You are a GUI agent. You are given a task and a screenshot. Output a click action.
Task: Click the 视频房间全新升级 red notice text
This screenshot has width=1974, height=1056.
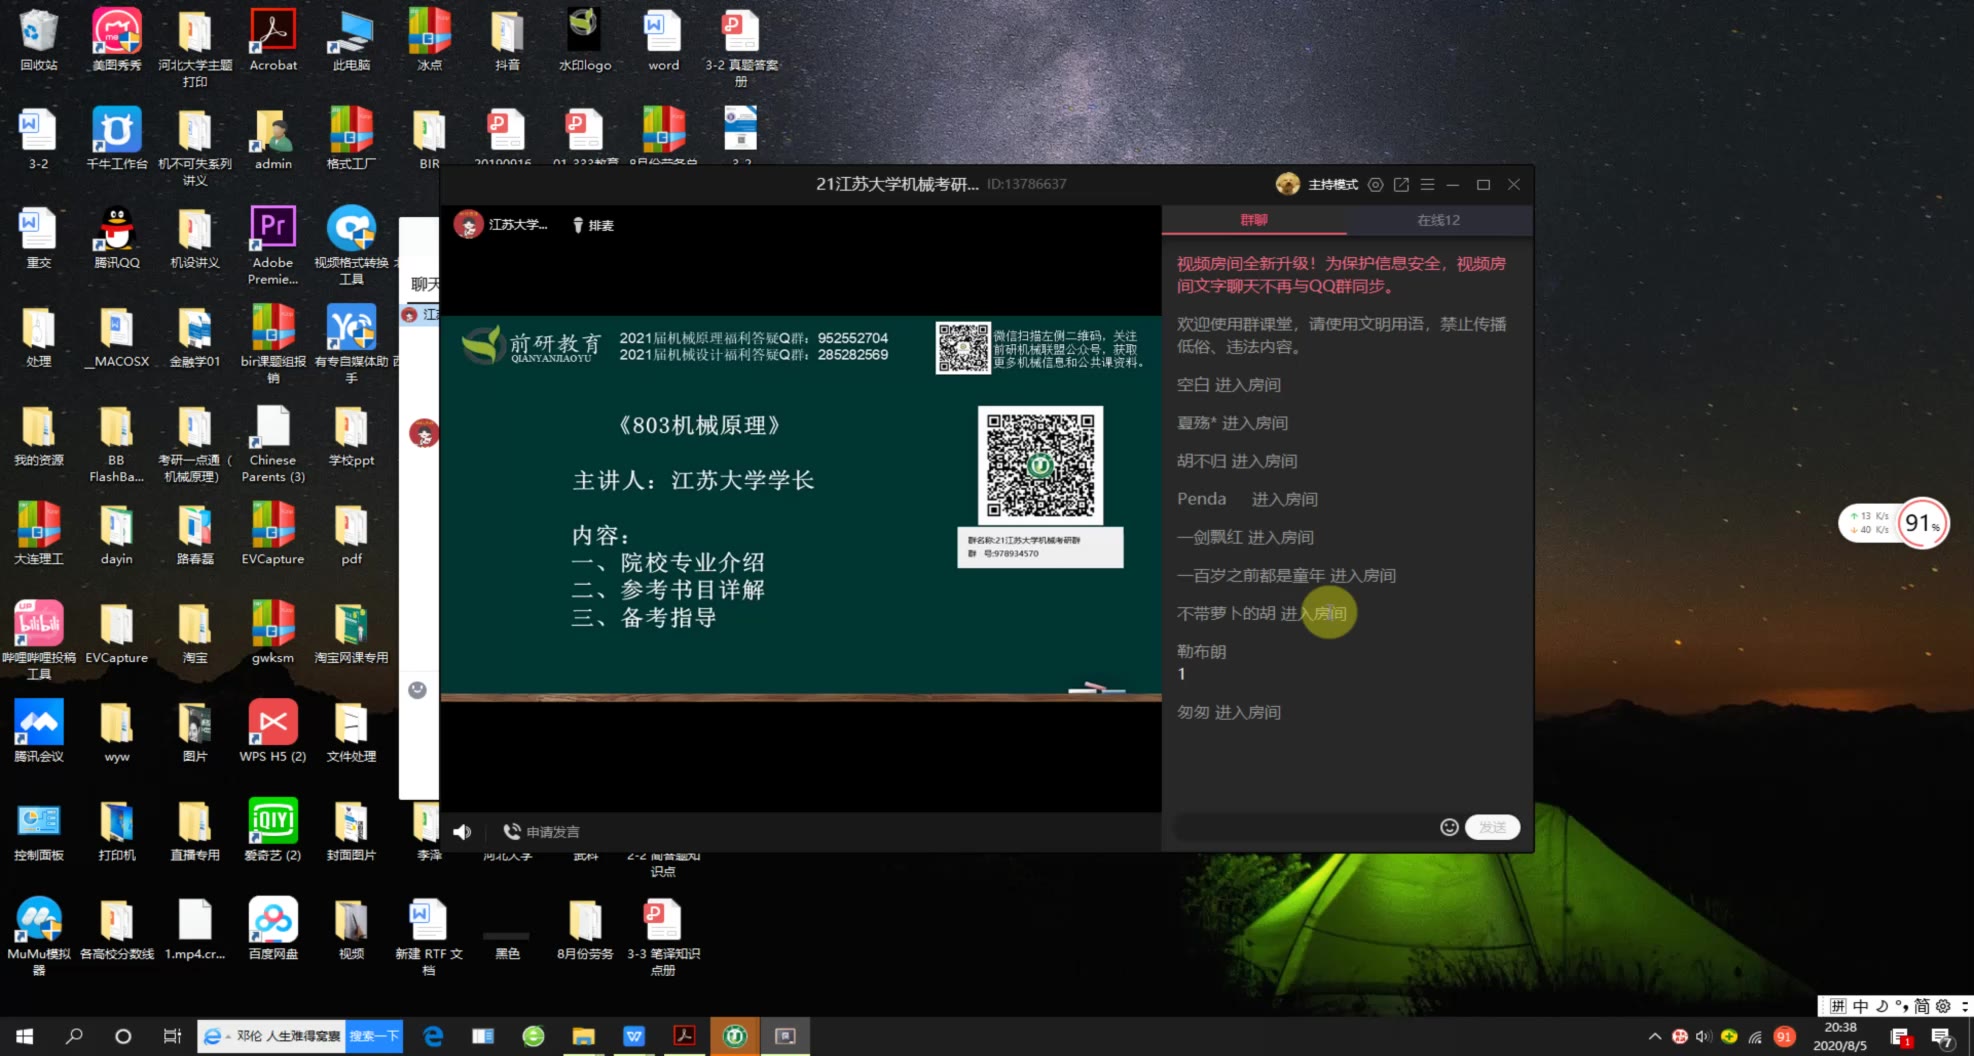click(x=1341, y=275)
